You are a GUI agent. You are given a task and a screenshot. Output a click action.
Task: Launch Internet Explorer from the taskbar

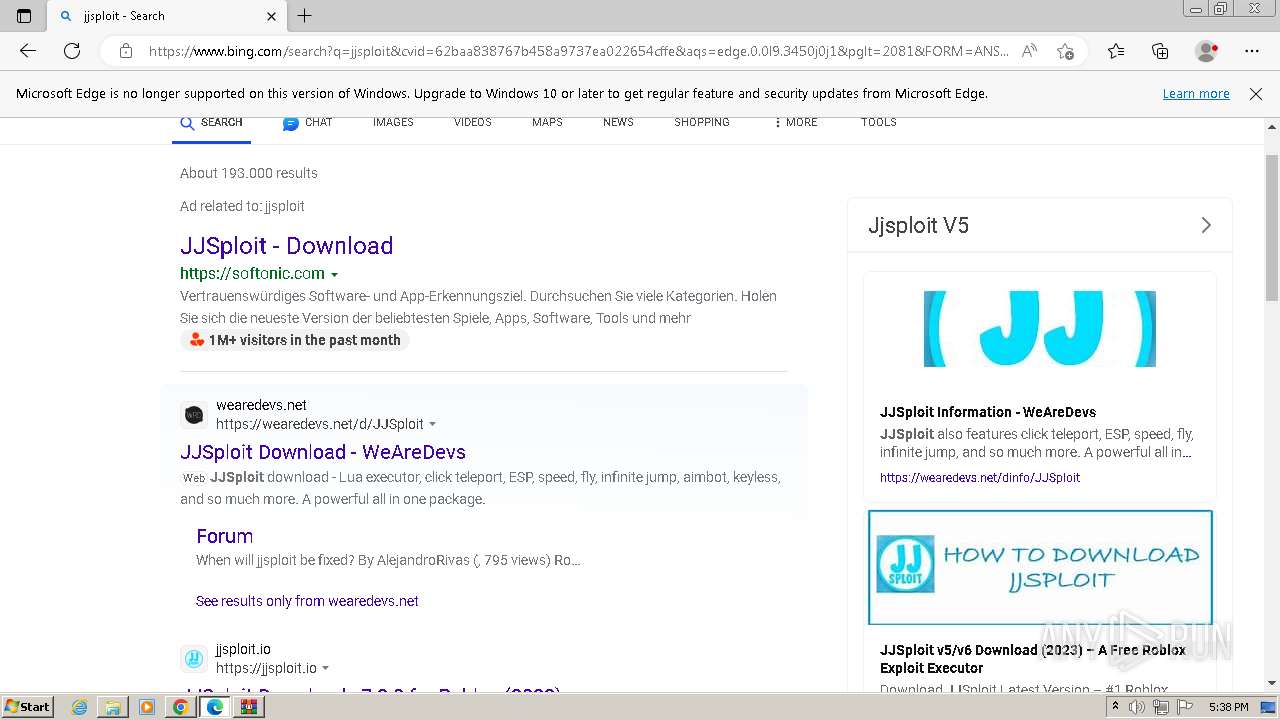tap(79, 707)
